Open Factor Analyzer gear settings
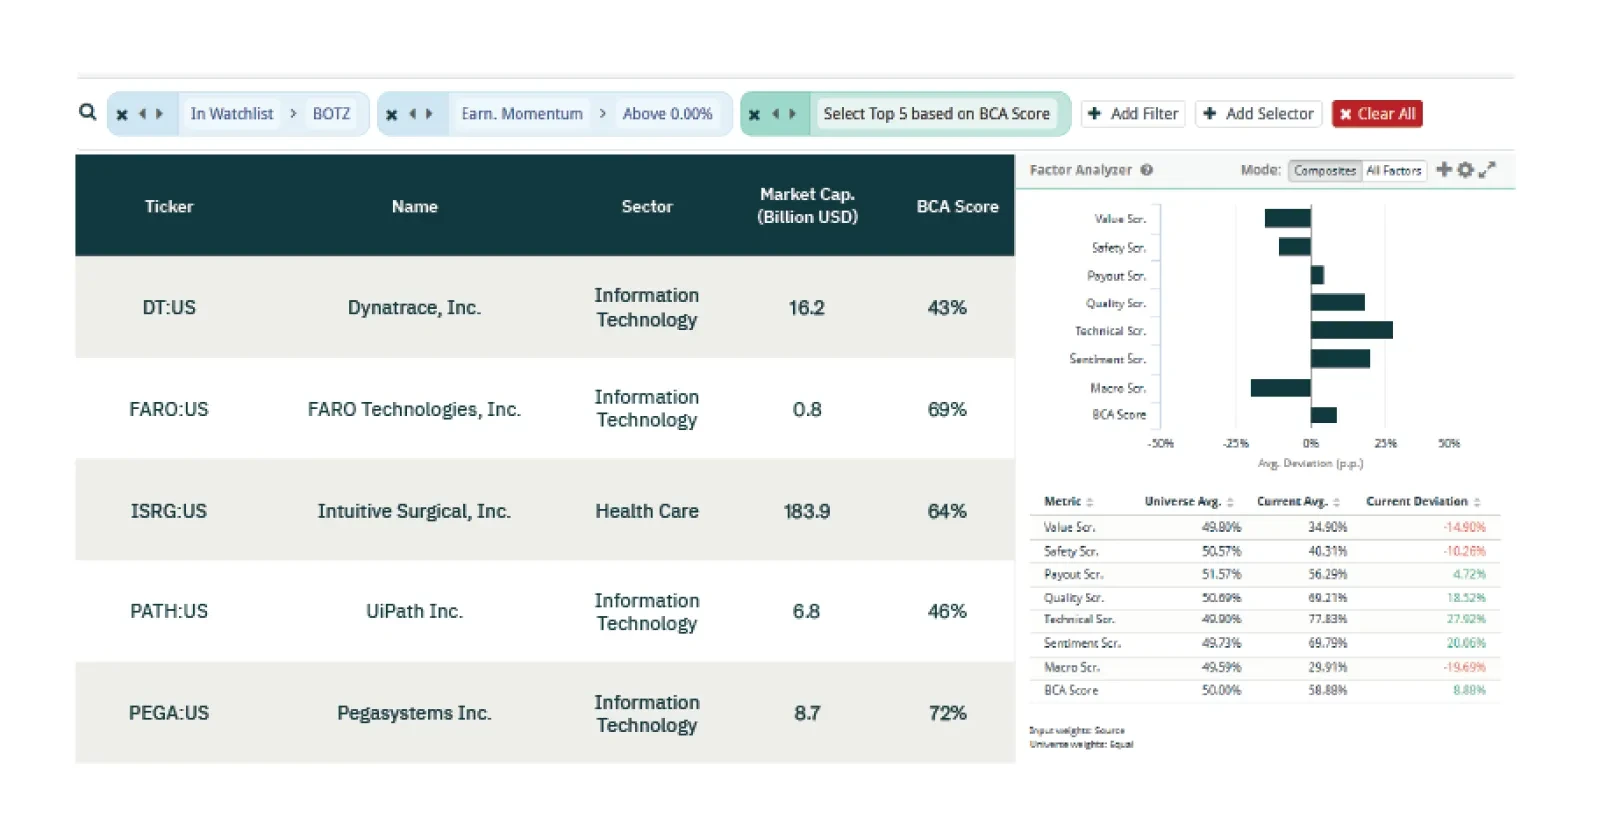 click(1465, 170)
